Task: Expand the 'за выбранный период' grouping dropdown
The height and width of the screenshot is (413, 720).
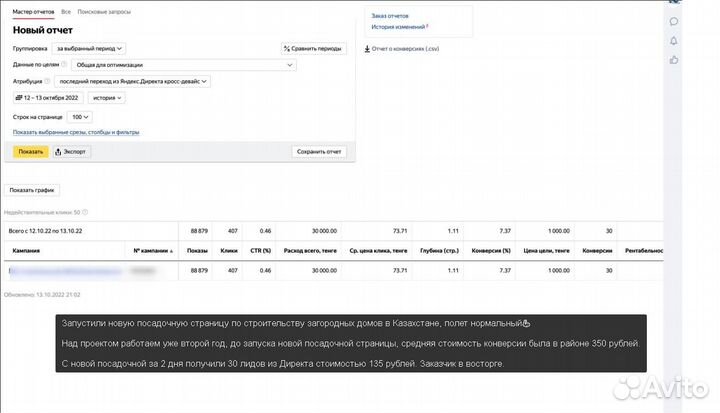Action: [89, 47]
